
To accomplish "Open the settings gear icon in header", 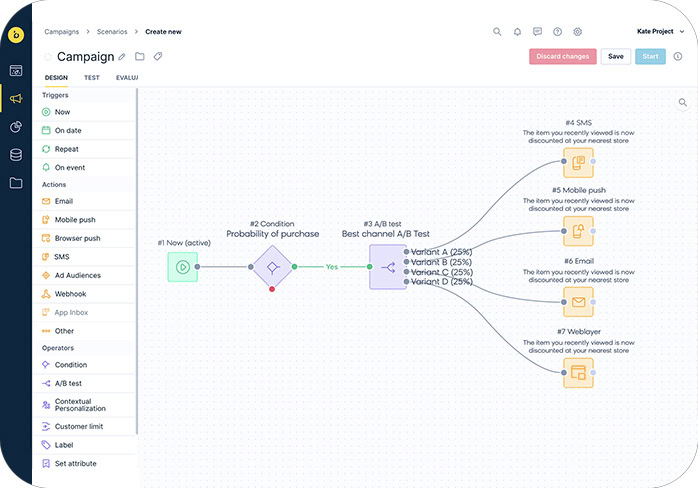I will [x=577, y=32].
